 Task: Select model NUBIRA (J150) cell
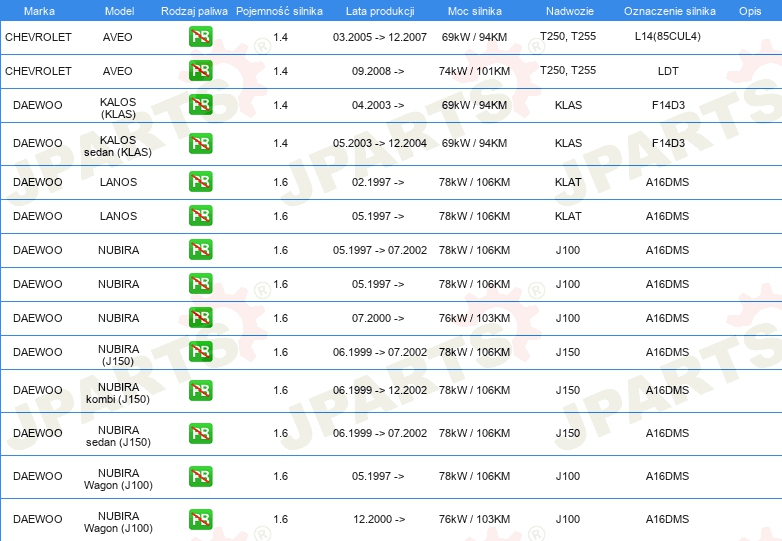coord(118,355)
